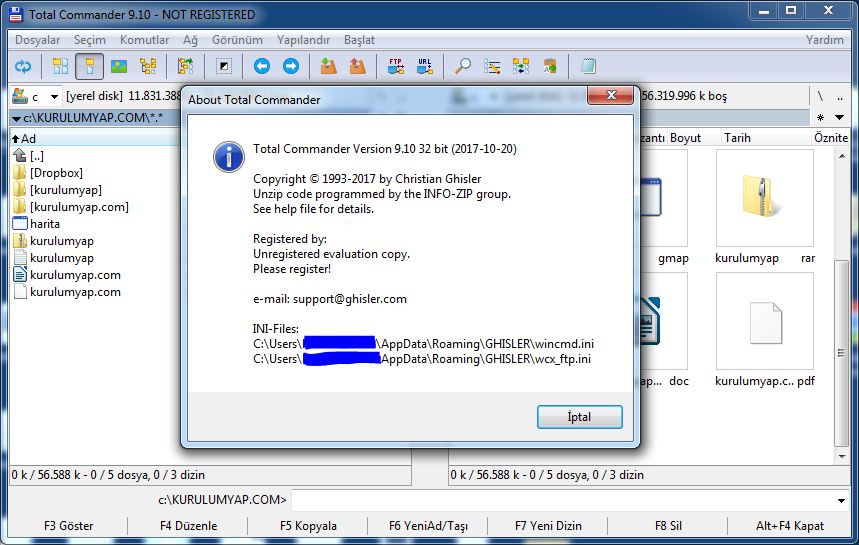Viewport: 859px width, 545px height.
Task: Switch to brief file list view icon
Action: point(60,67)
